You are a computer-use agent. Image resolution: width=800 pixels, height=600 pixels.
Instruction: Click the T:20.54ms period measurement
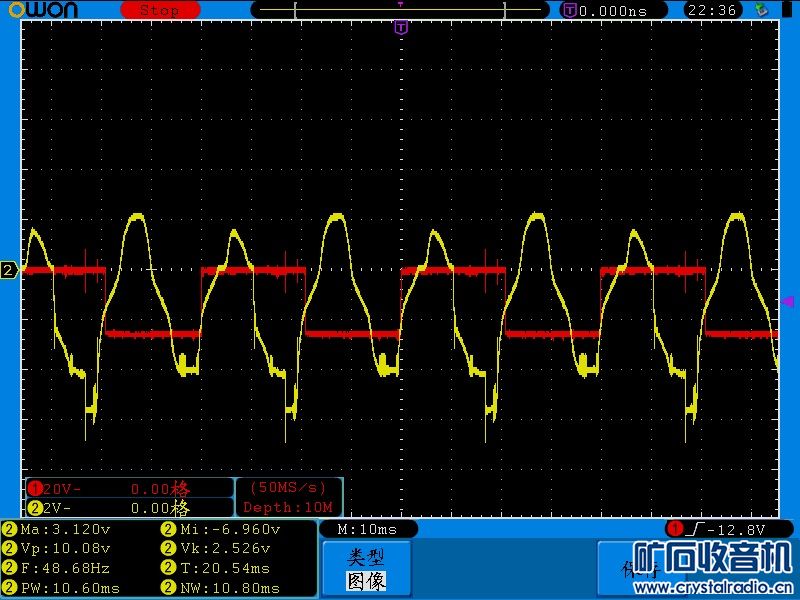216,568
